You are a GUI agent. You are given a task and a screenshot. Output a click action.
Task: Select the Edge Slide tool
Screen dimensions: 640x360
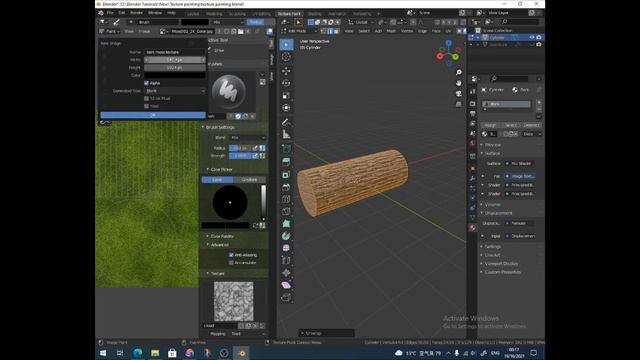[x=286, y=260]
